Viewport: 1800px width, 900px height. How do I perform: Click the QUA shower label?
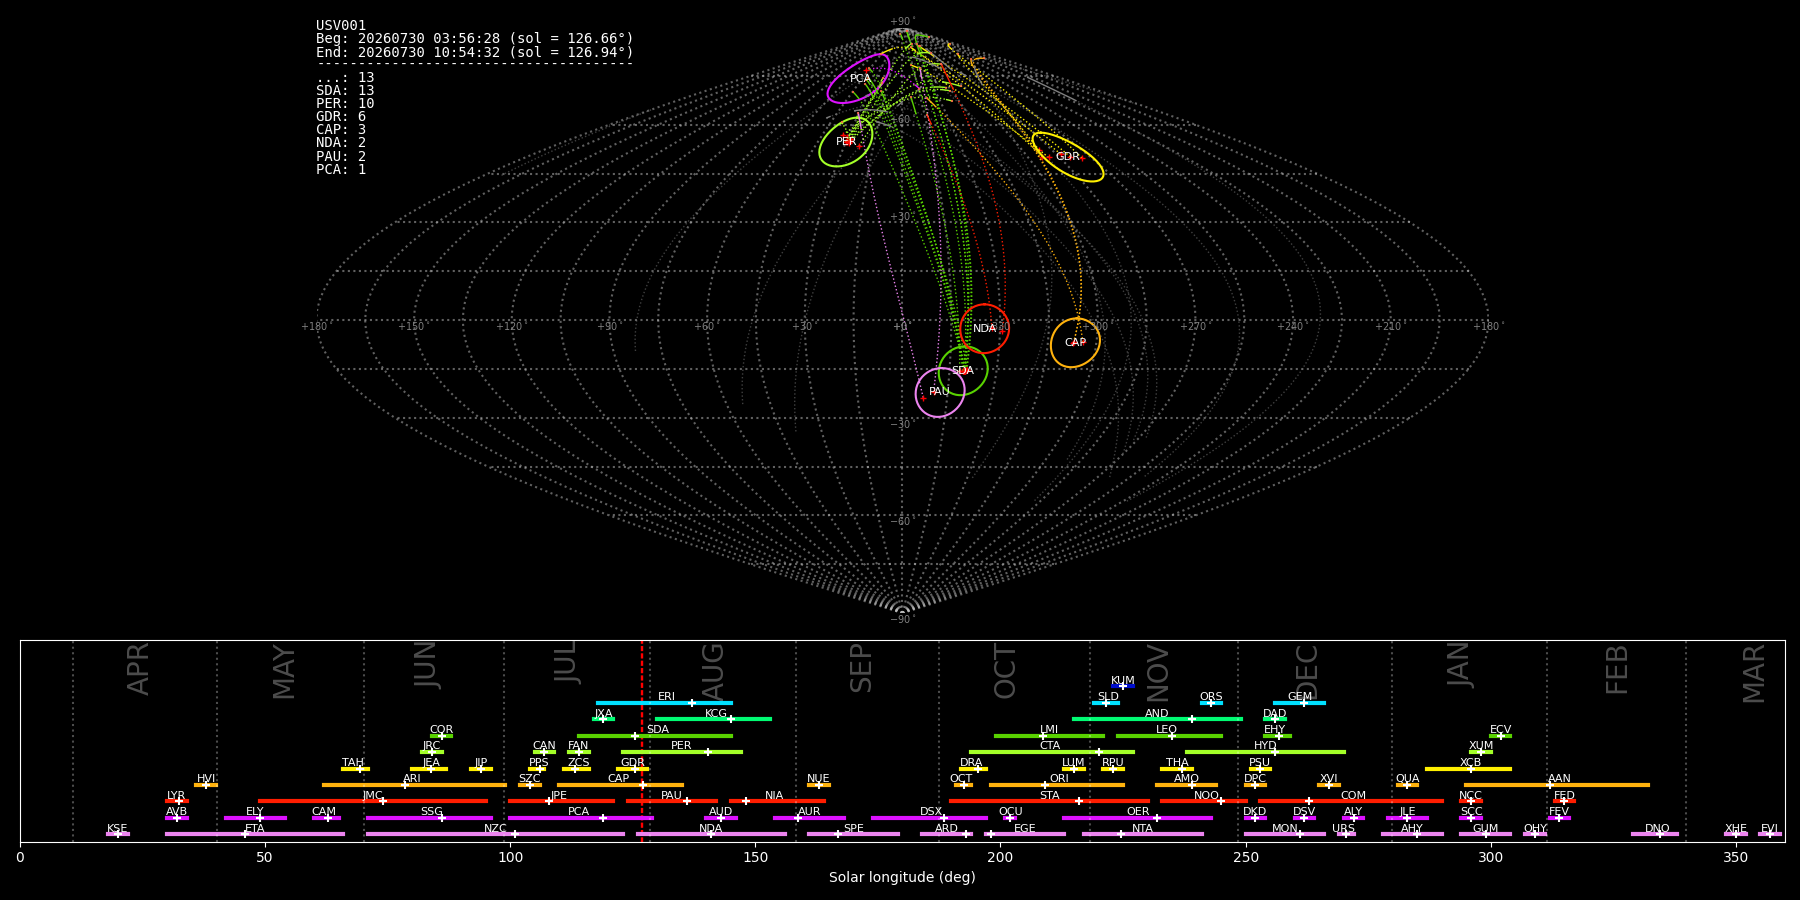1407,779
